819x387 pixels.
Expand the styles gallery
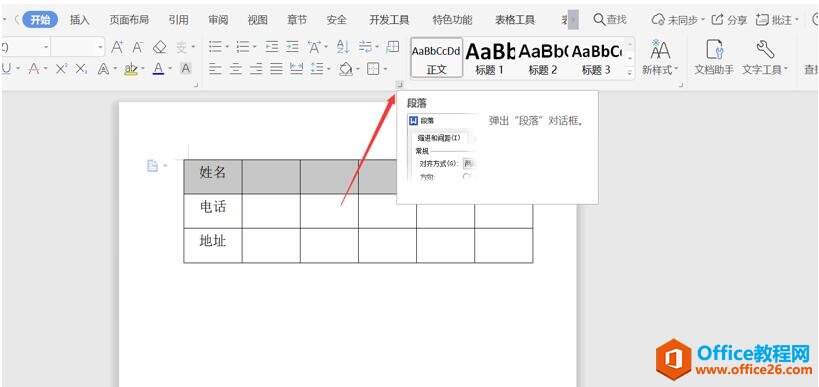click(630, 72)
